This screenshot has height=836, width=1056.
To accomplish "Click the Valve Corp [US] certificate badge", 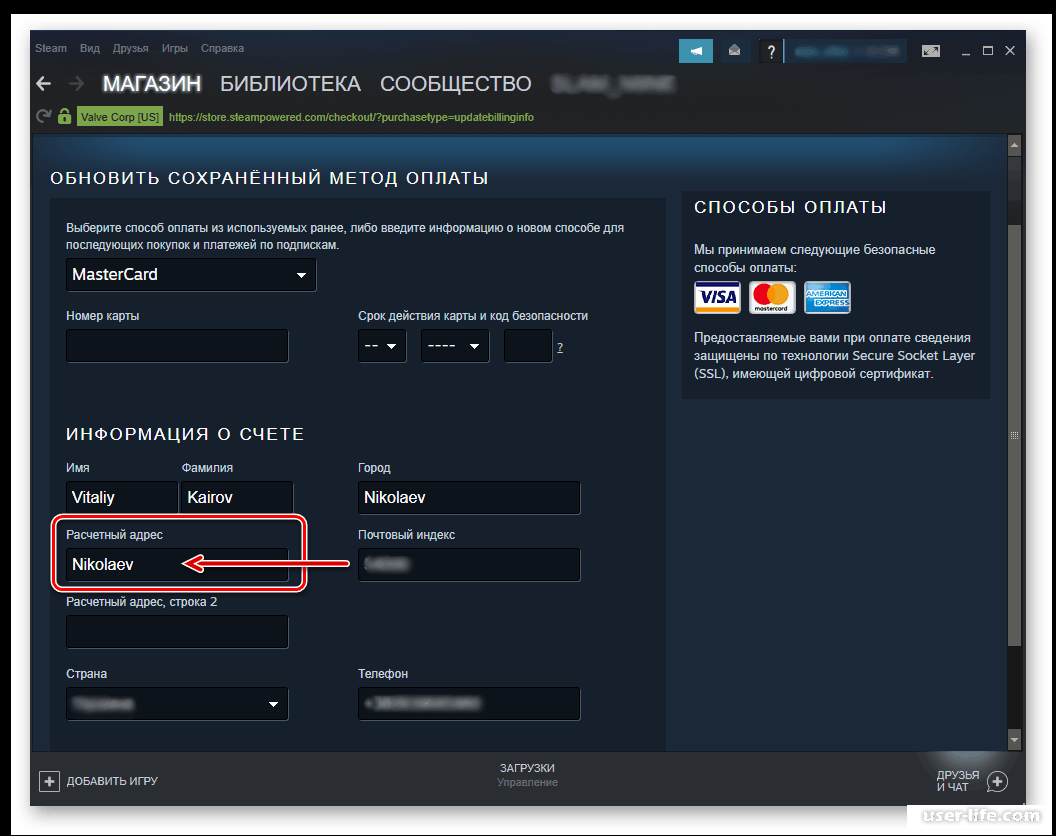I will pos(120,117).
